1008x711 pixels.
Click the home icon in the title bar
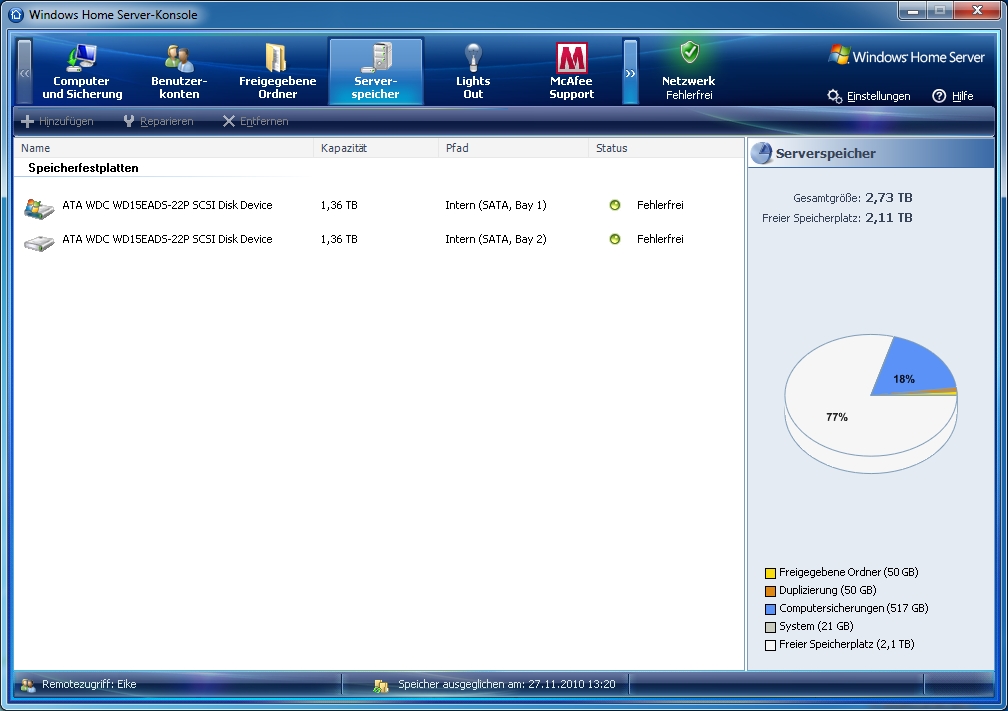pyautogui.click(x=16, y=14)
